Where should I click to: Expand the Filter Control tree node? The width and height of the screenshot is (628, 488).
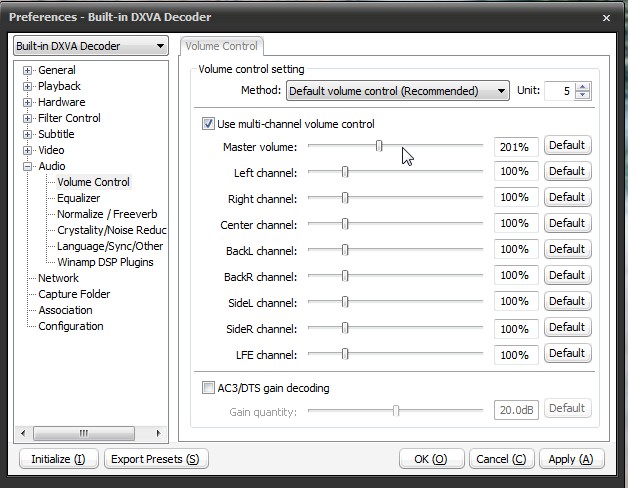point(27,119)
